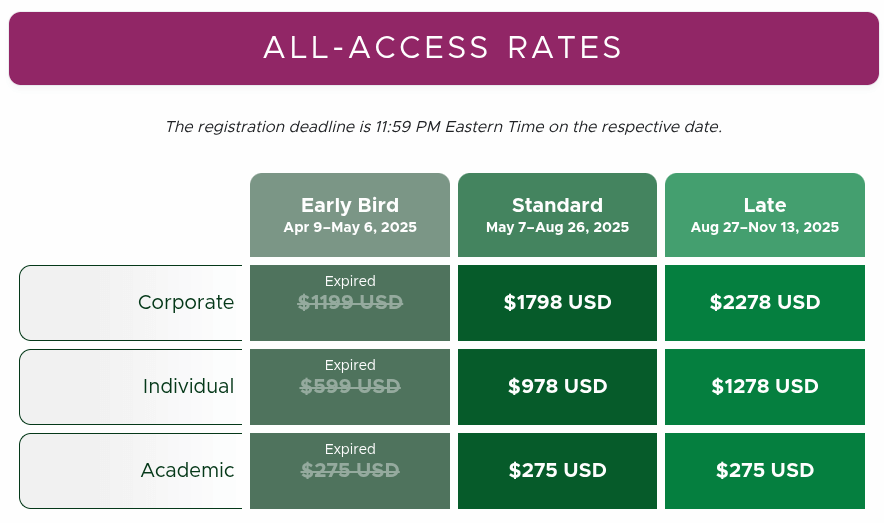
Task: Click the Aug 27–Nov 13, 2025 date range
Action: pyautogui.click(x=765, y=228)
